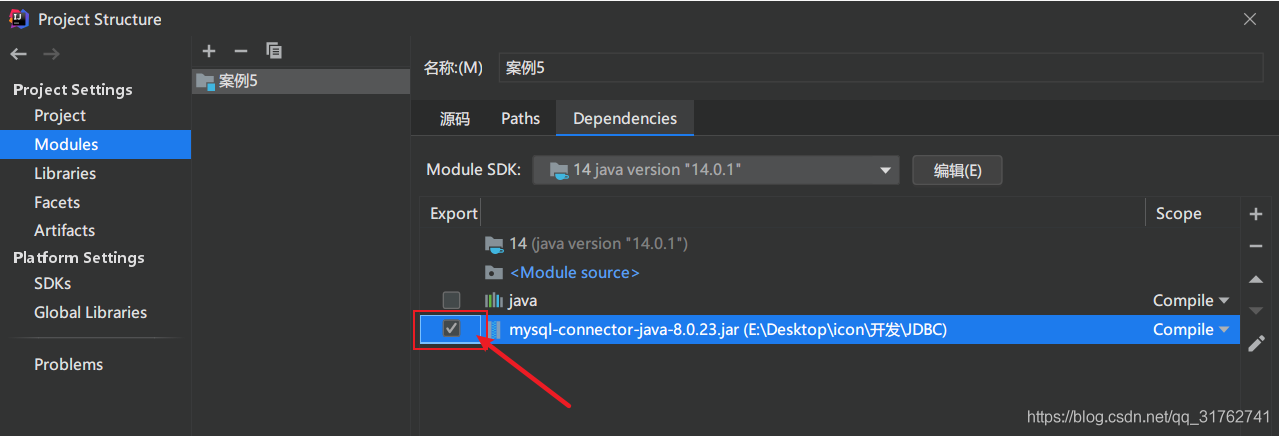
Task: Open Compile scope dropdown for java
Action: tap(1190, 300)
